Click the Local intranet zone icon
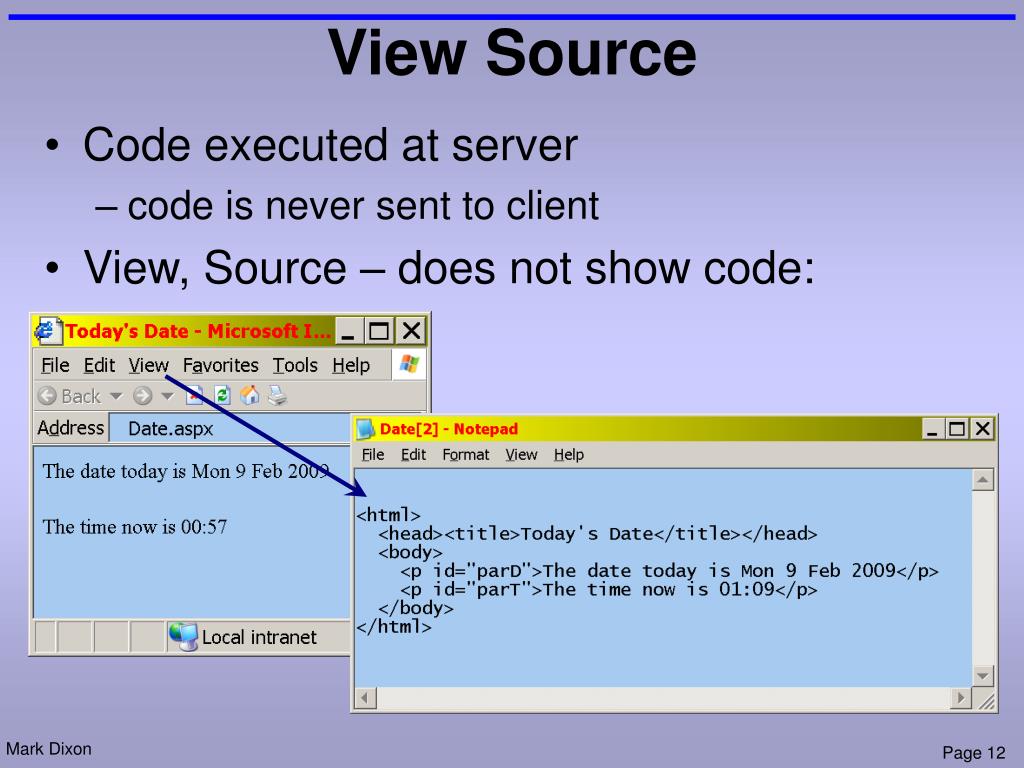The image size is (1024, 768). click(x=183, y=637)
